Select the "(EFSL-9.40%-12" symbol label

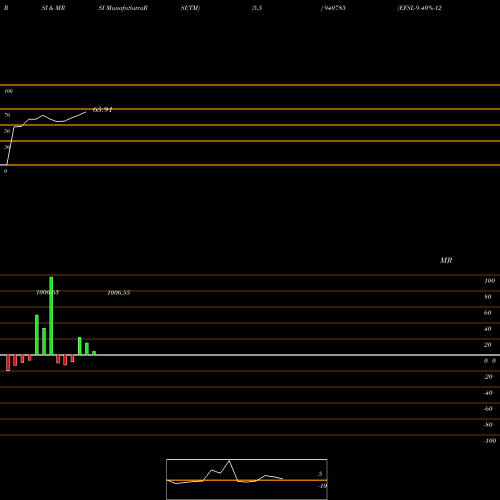(420, 8)
